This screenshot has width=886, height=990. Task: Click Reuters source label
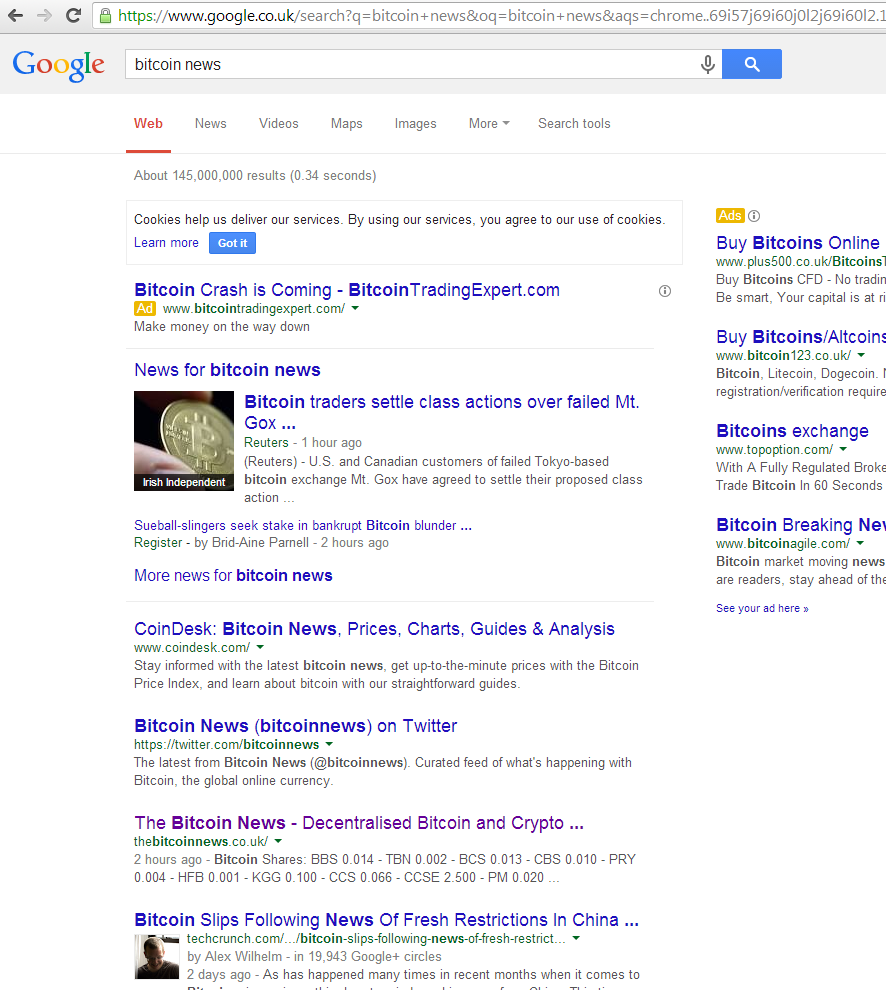point(266,443)
